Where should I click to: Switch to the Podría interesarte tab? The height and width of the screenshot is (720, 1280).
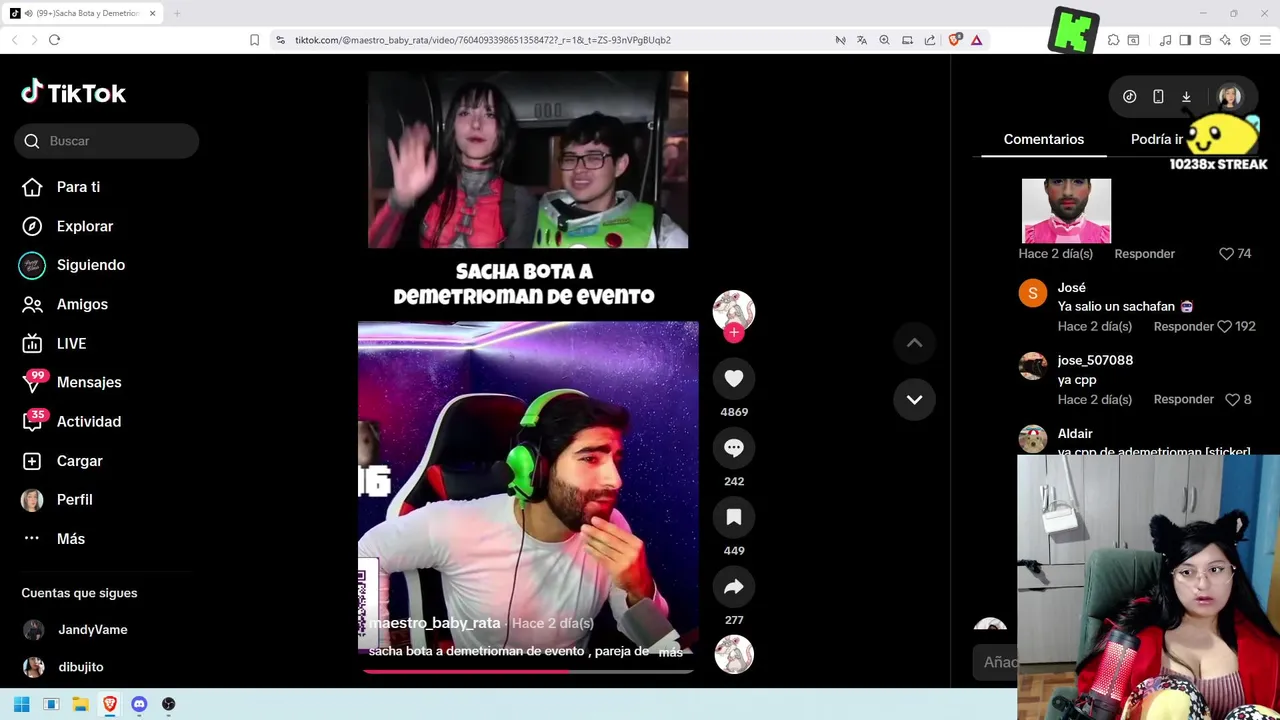1157,139
